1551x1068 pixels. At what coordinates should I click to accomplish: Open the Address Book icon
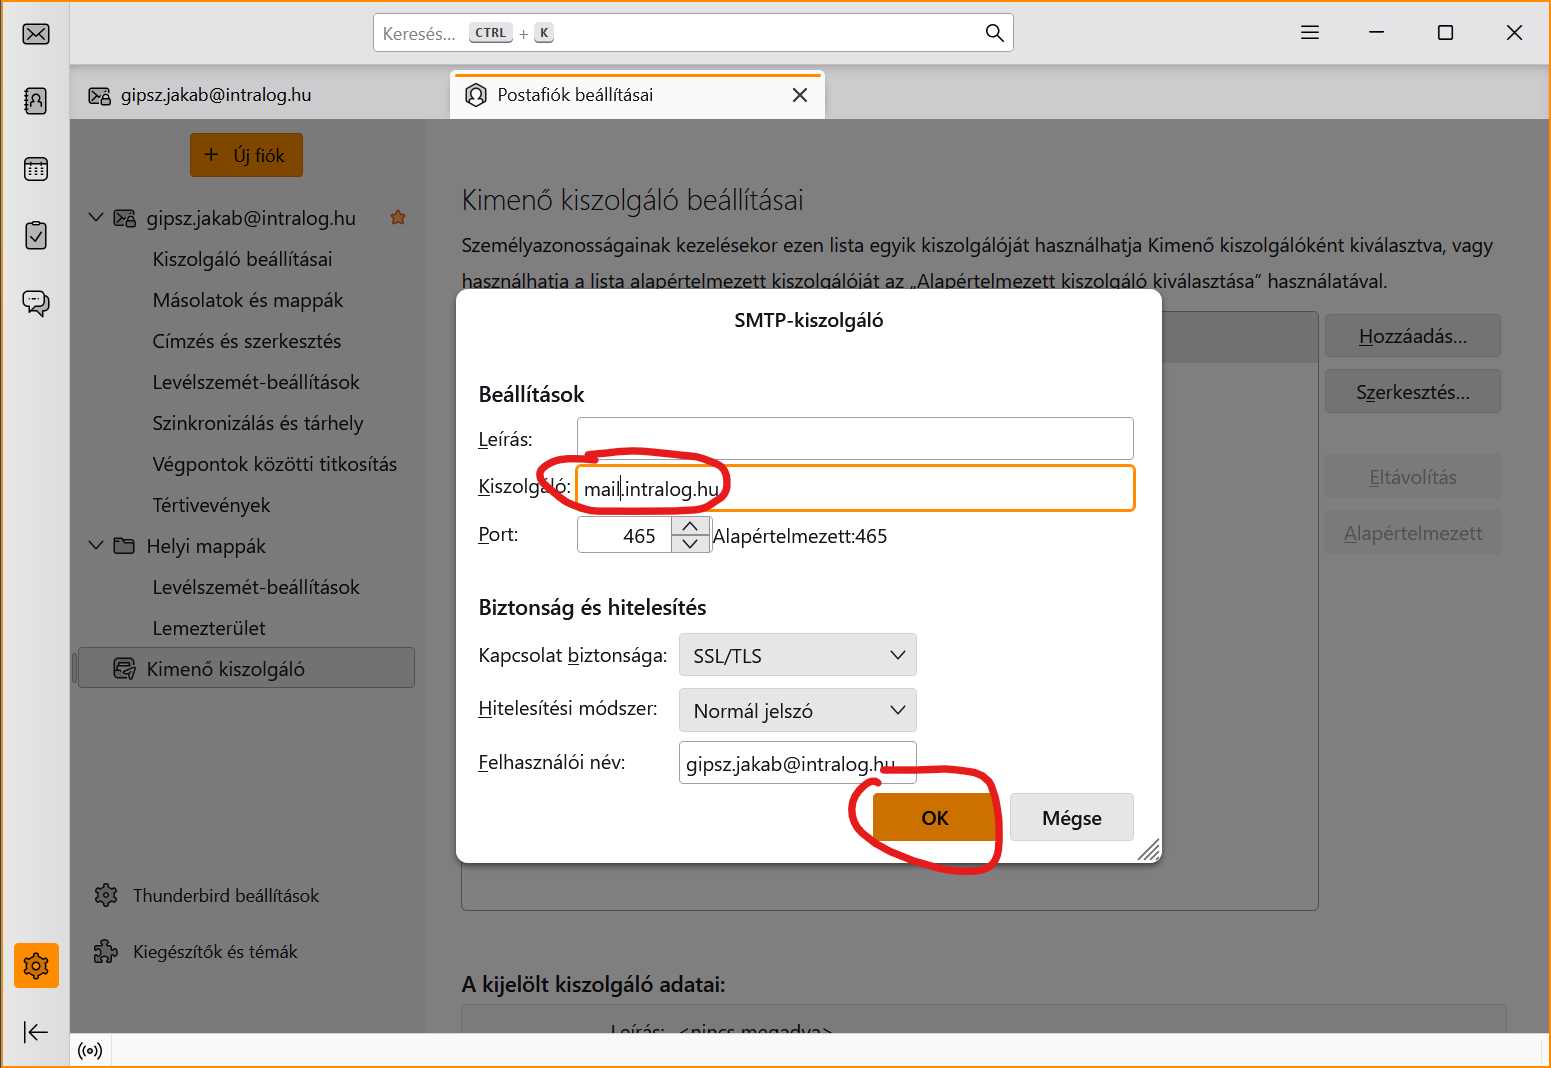[x=36, y=100]
